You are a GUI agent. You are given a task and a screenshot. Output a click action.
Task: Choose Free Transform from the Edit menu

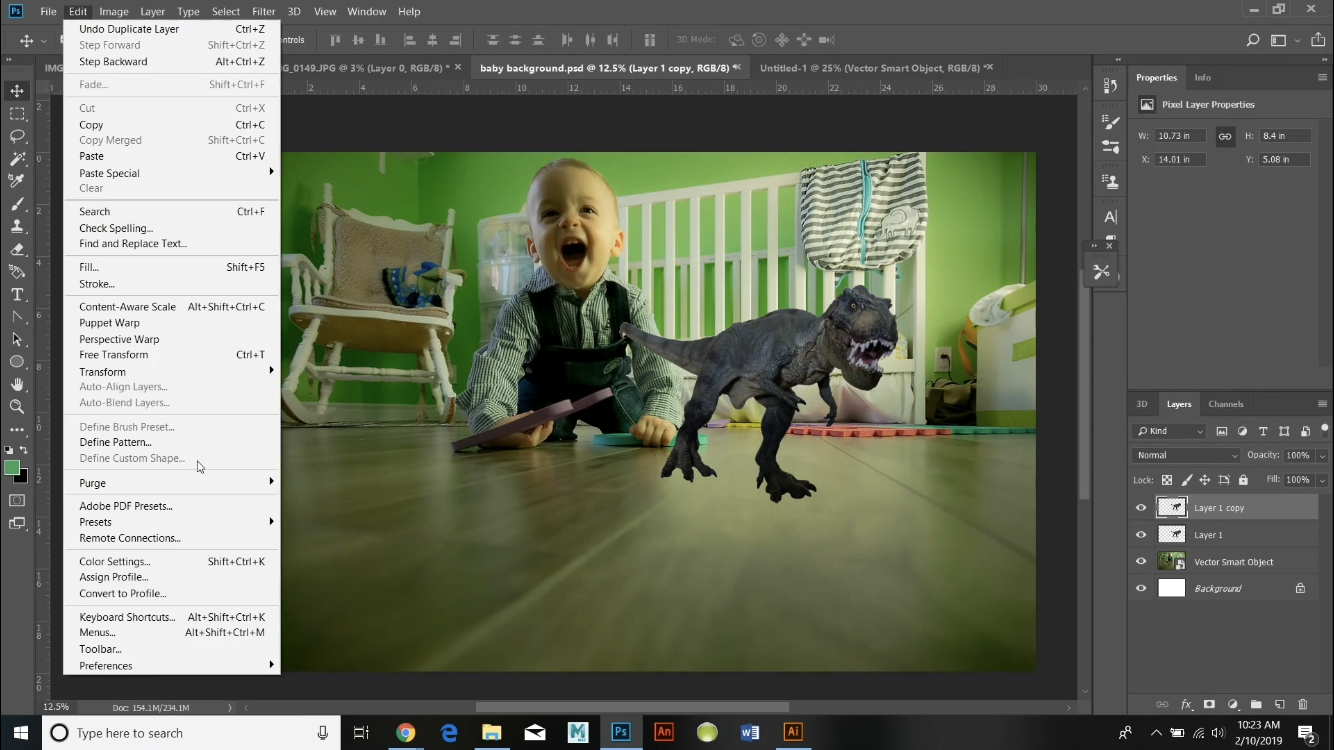tap(113, 355)
